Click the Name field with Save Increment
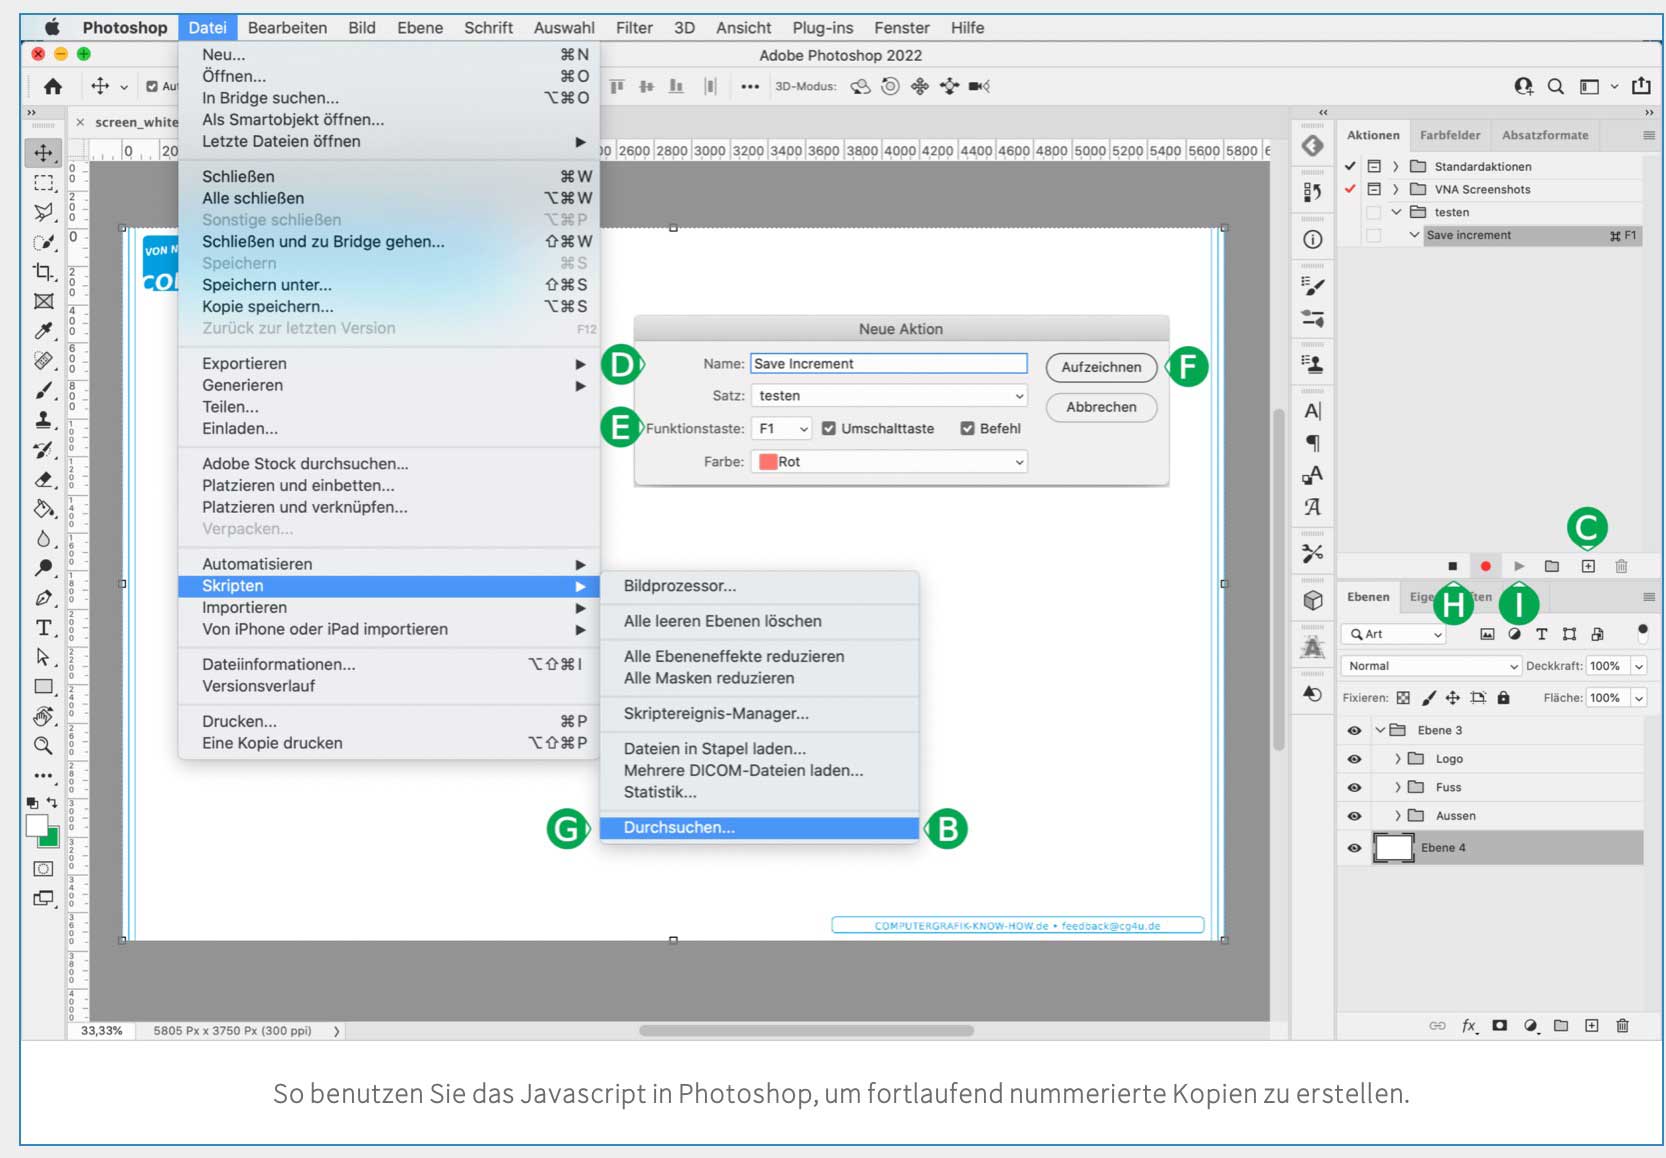Image resolution: width=1666 pixels, height=1158 pixels. point(889,364)
